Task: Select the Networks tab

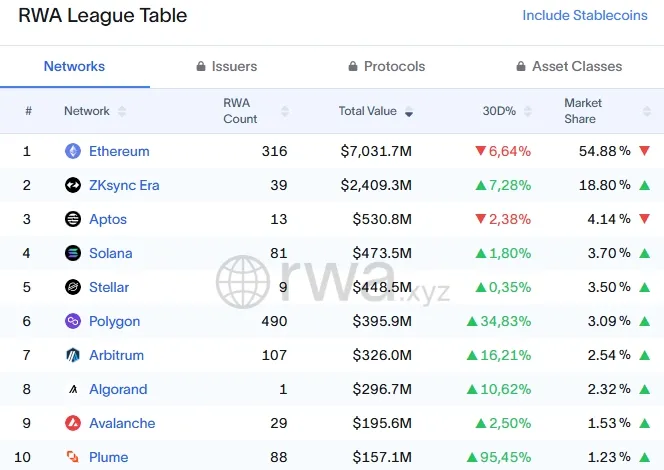Action: (x=74, y=66)
